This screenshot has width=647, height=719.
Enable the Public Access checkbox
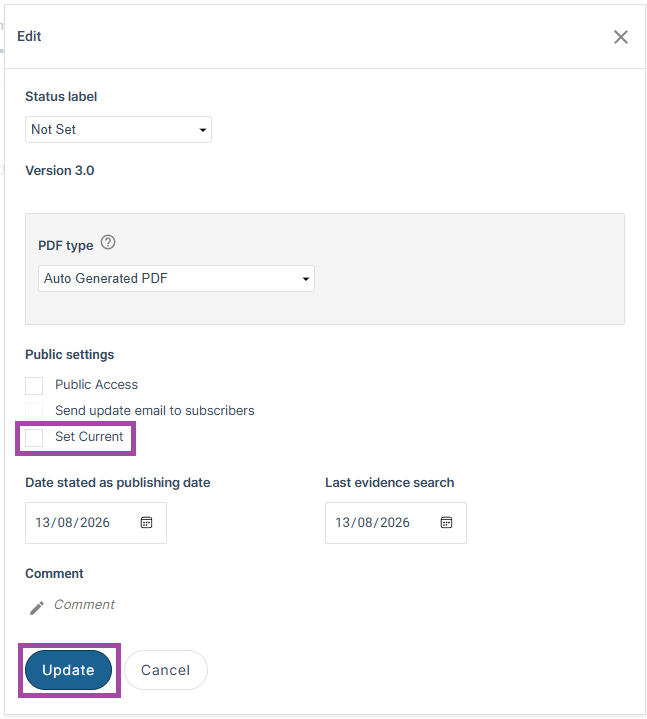coord(34,386)
